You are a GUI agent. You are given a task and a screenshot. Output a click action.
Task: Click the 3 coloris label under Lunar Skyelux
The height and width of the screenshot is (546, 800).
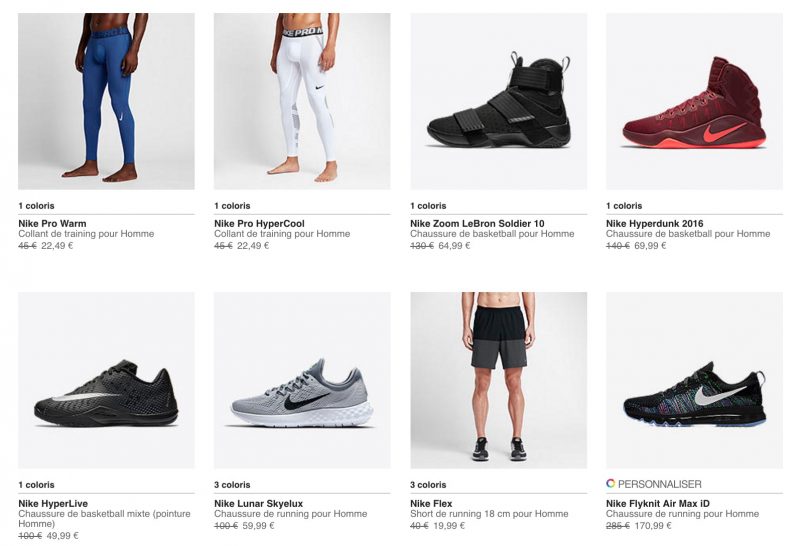click(235, 485)
